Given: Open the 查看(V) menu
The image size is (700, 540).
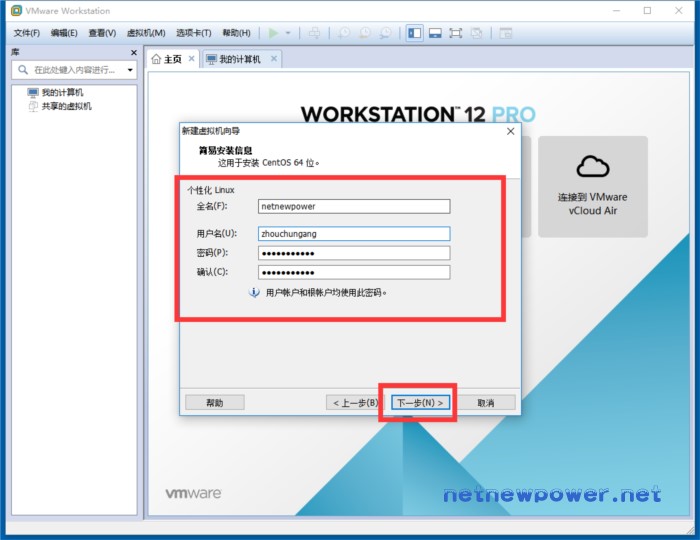Looking at the screenshot, I should (102, 33).
